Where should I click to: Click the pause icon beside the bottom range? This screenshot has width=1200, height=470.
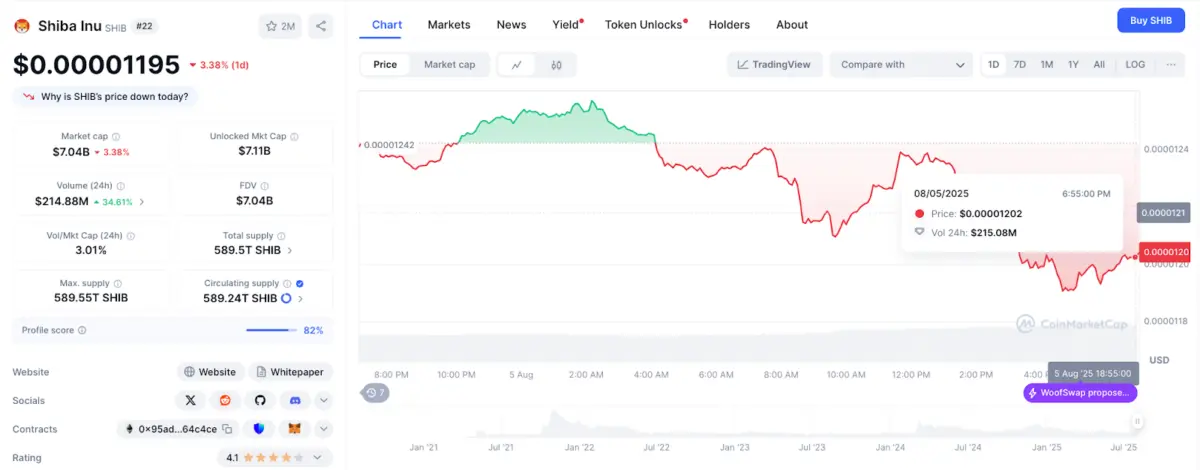1135,422
